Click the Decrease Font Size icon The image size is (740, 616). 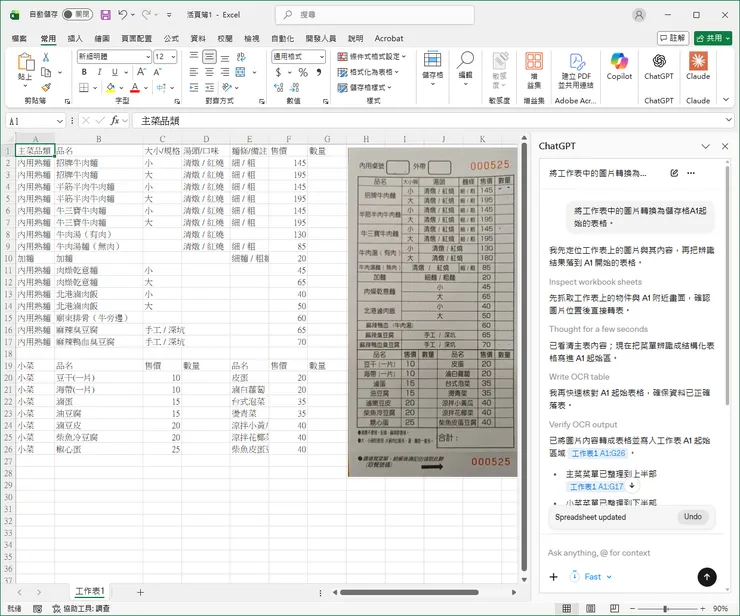(x=158, y=72)
